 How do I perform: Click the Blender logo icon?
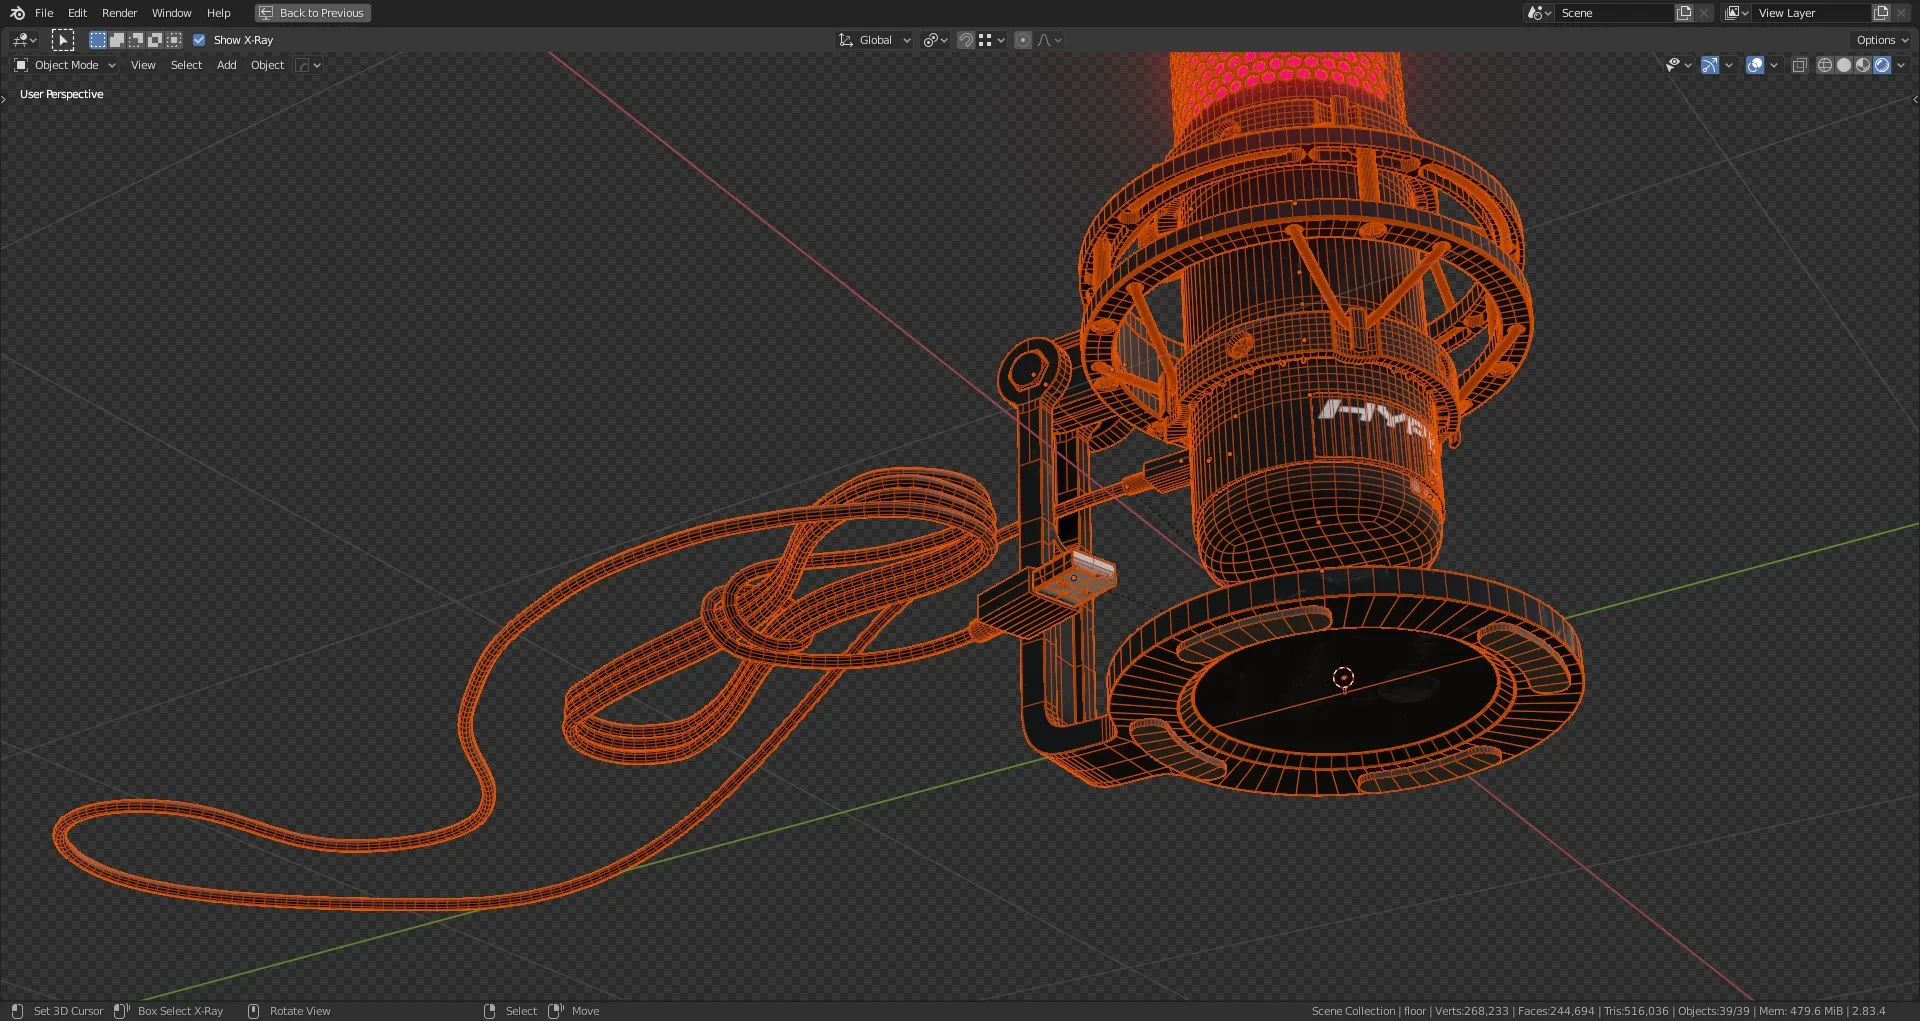17,13
